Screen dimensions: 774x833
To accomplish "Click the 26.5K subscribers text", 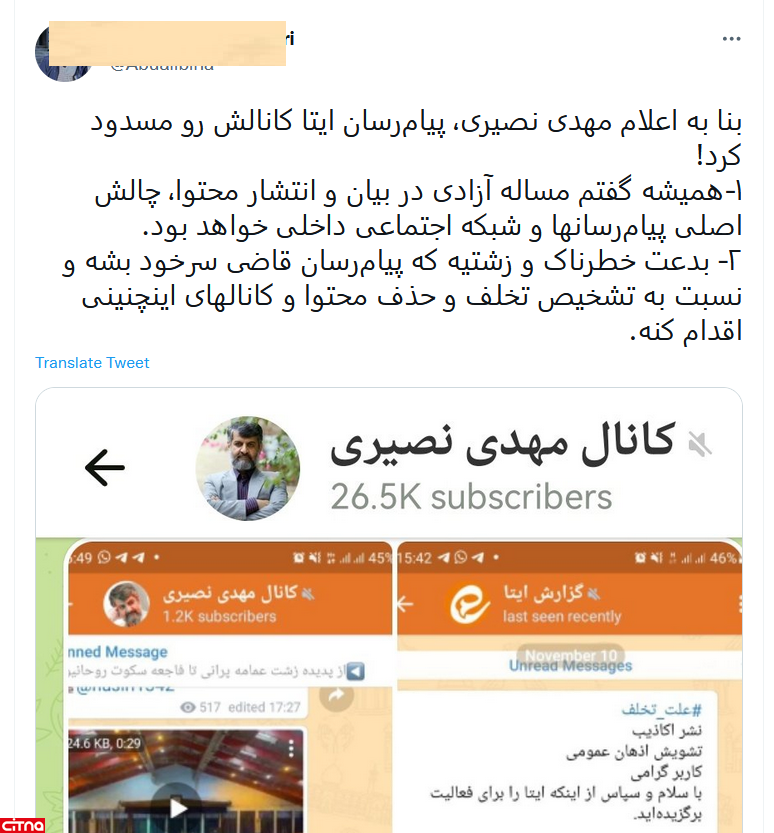I will point(471,497).
